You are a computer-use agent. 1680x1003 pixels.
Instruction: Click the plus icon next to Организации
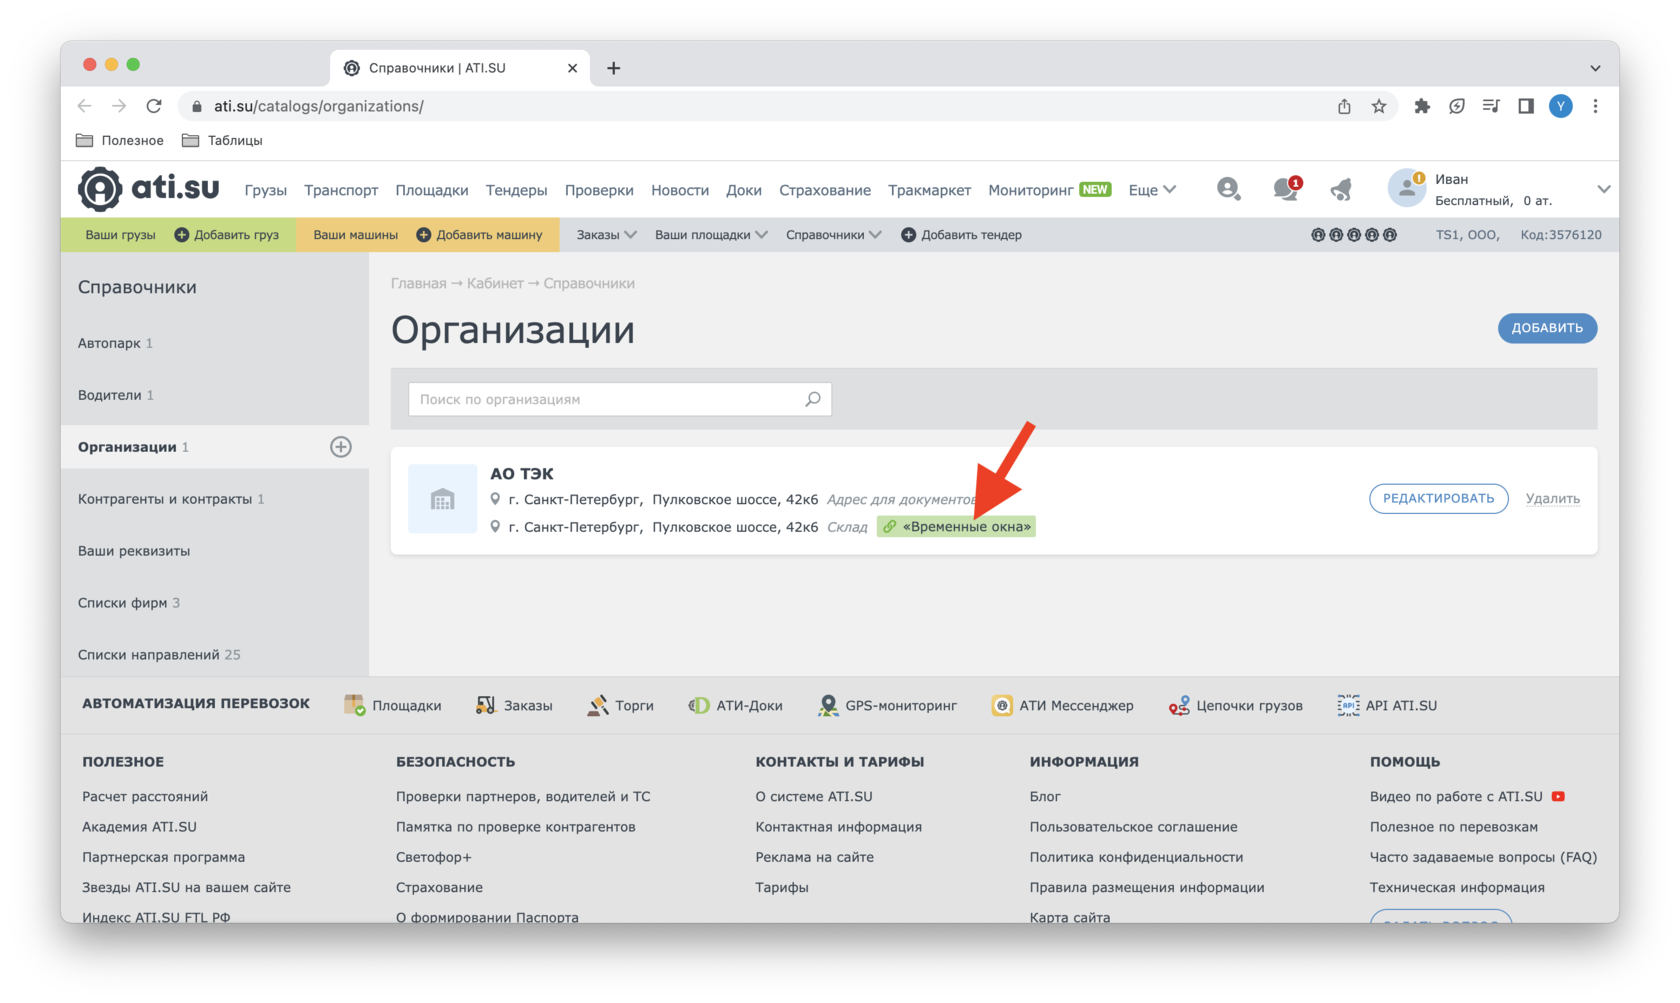click(x=341, y=447)
